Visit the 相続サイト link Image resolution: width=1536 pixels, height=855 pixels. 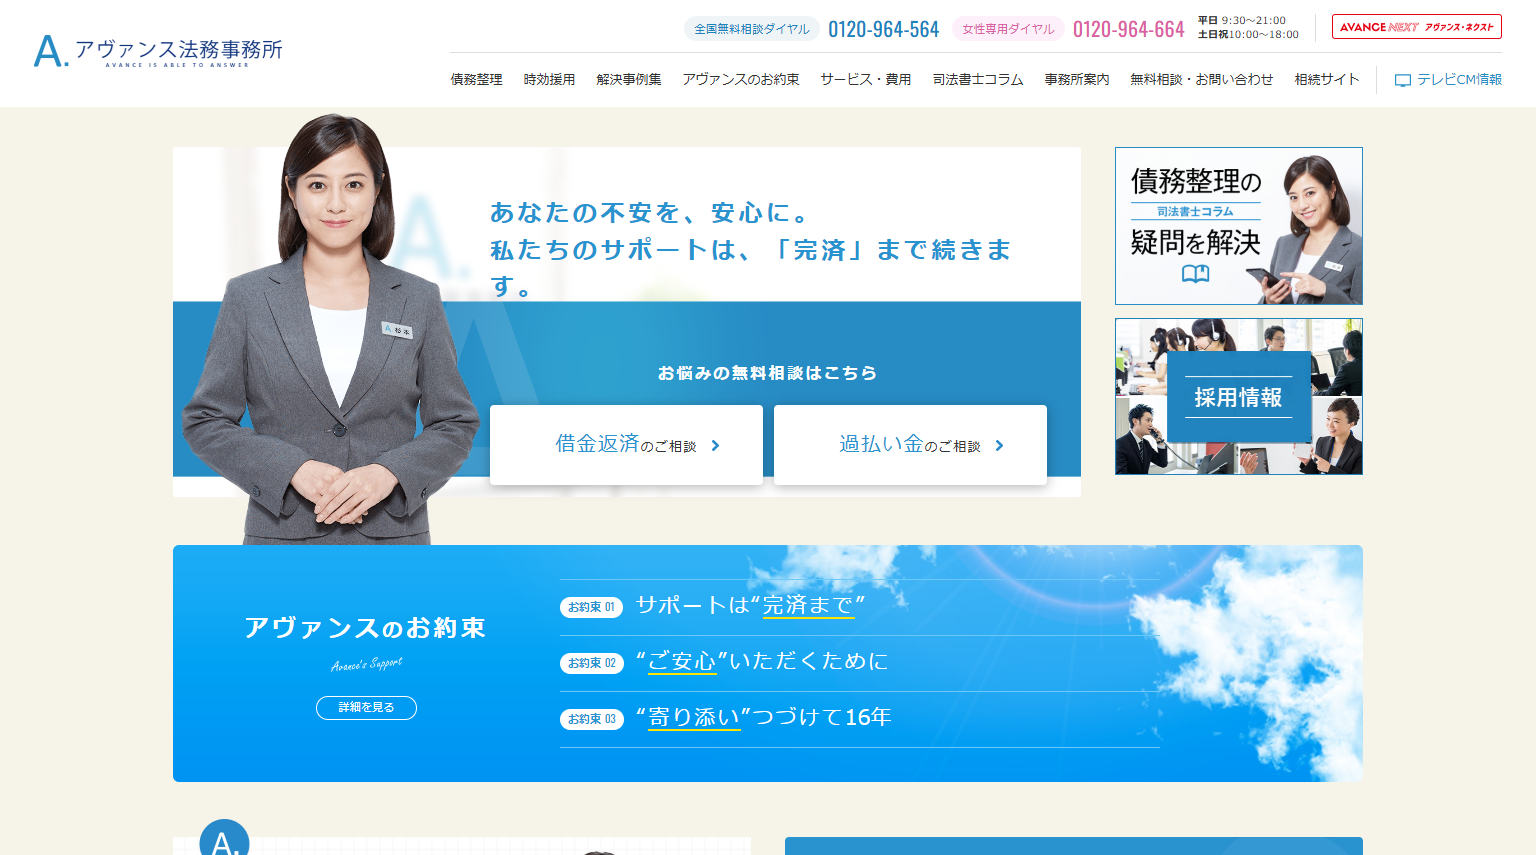1326,80
